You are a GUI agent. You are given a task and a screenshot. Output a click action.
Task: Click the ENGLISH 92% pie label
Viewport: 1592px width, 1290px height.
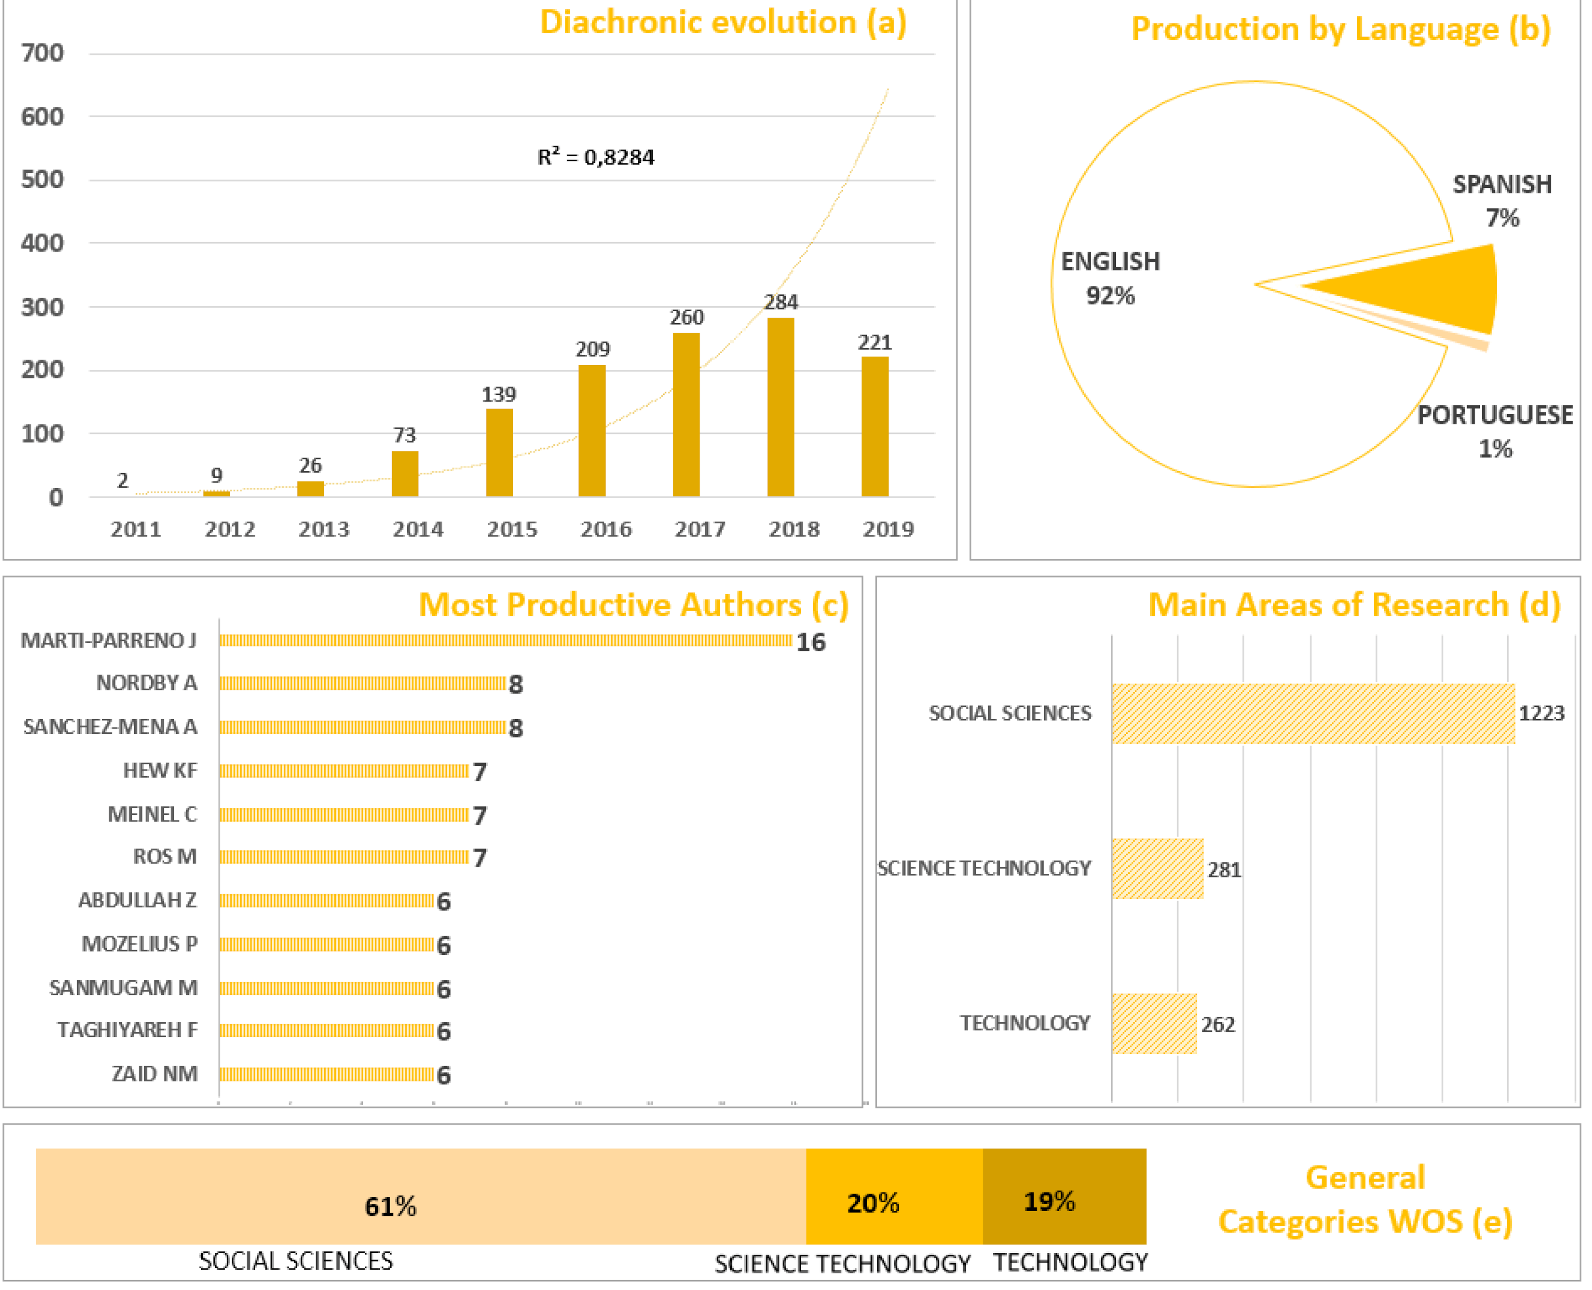[1110, 278]
